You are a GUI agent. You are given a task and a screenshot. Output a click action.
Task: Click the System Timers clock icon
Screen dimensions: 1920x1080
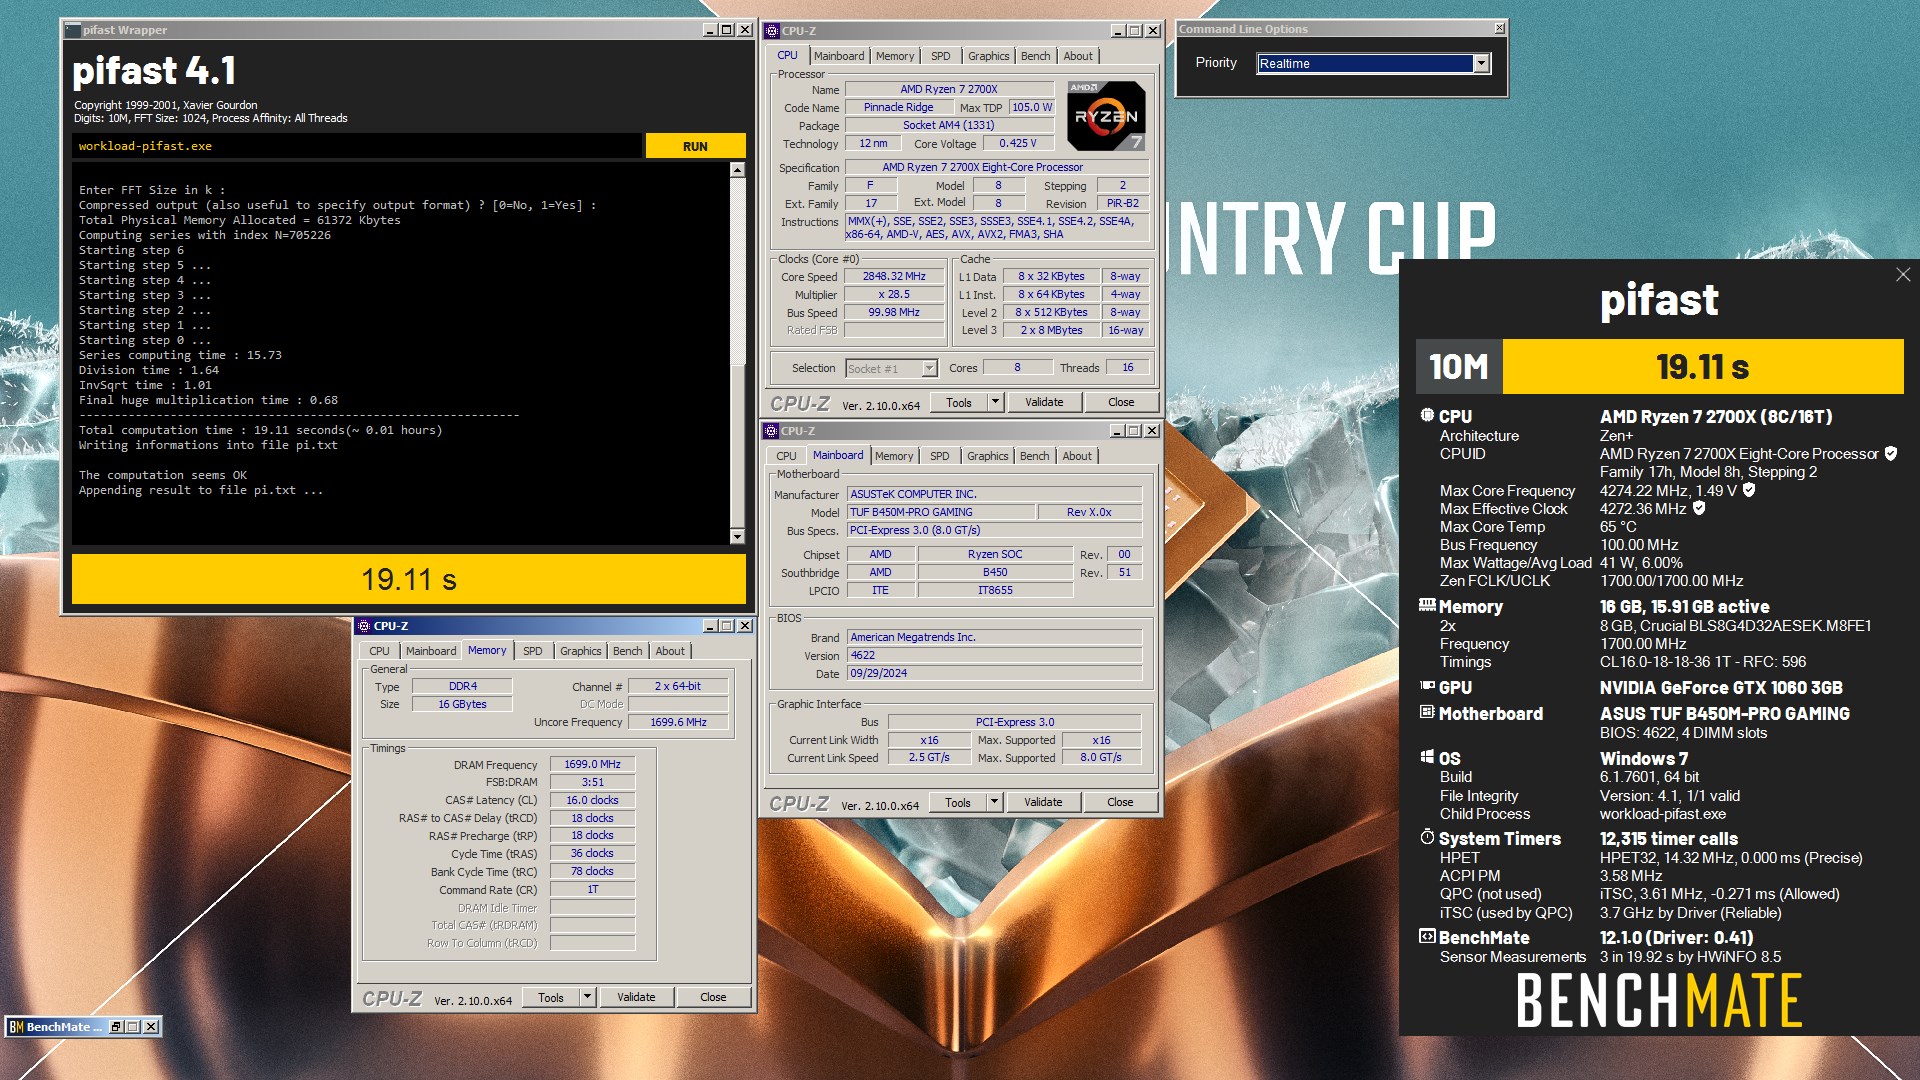(1427, 837)
